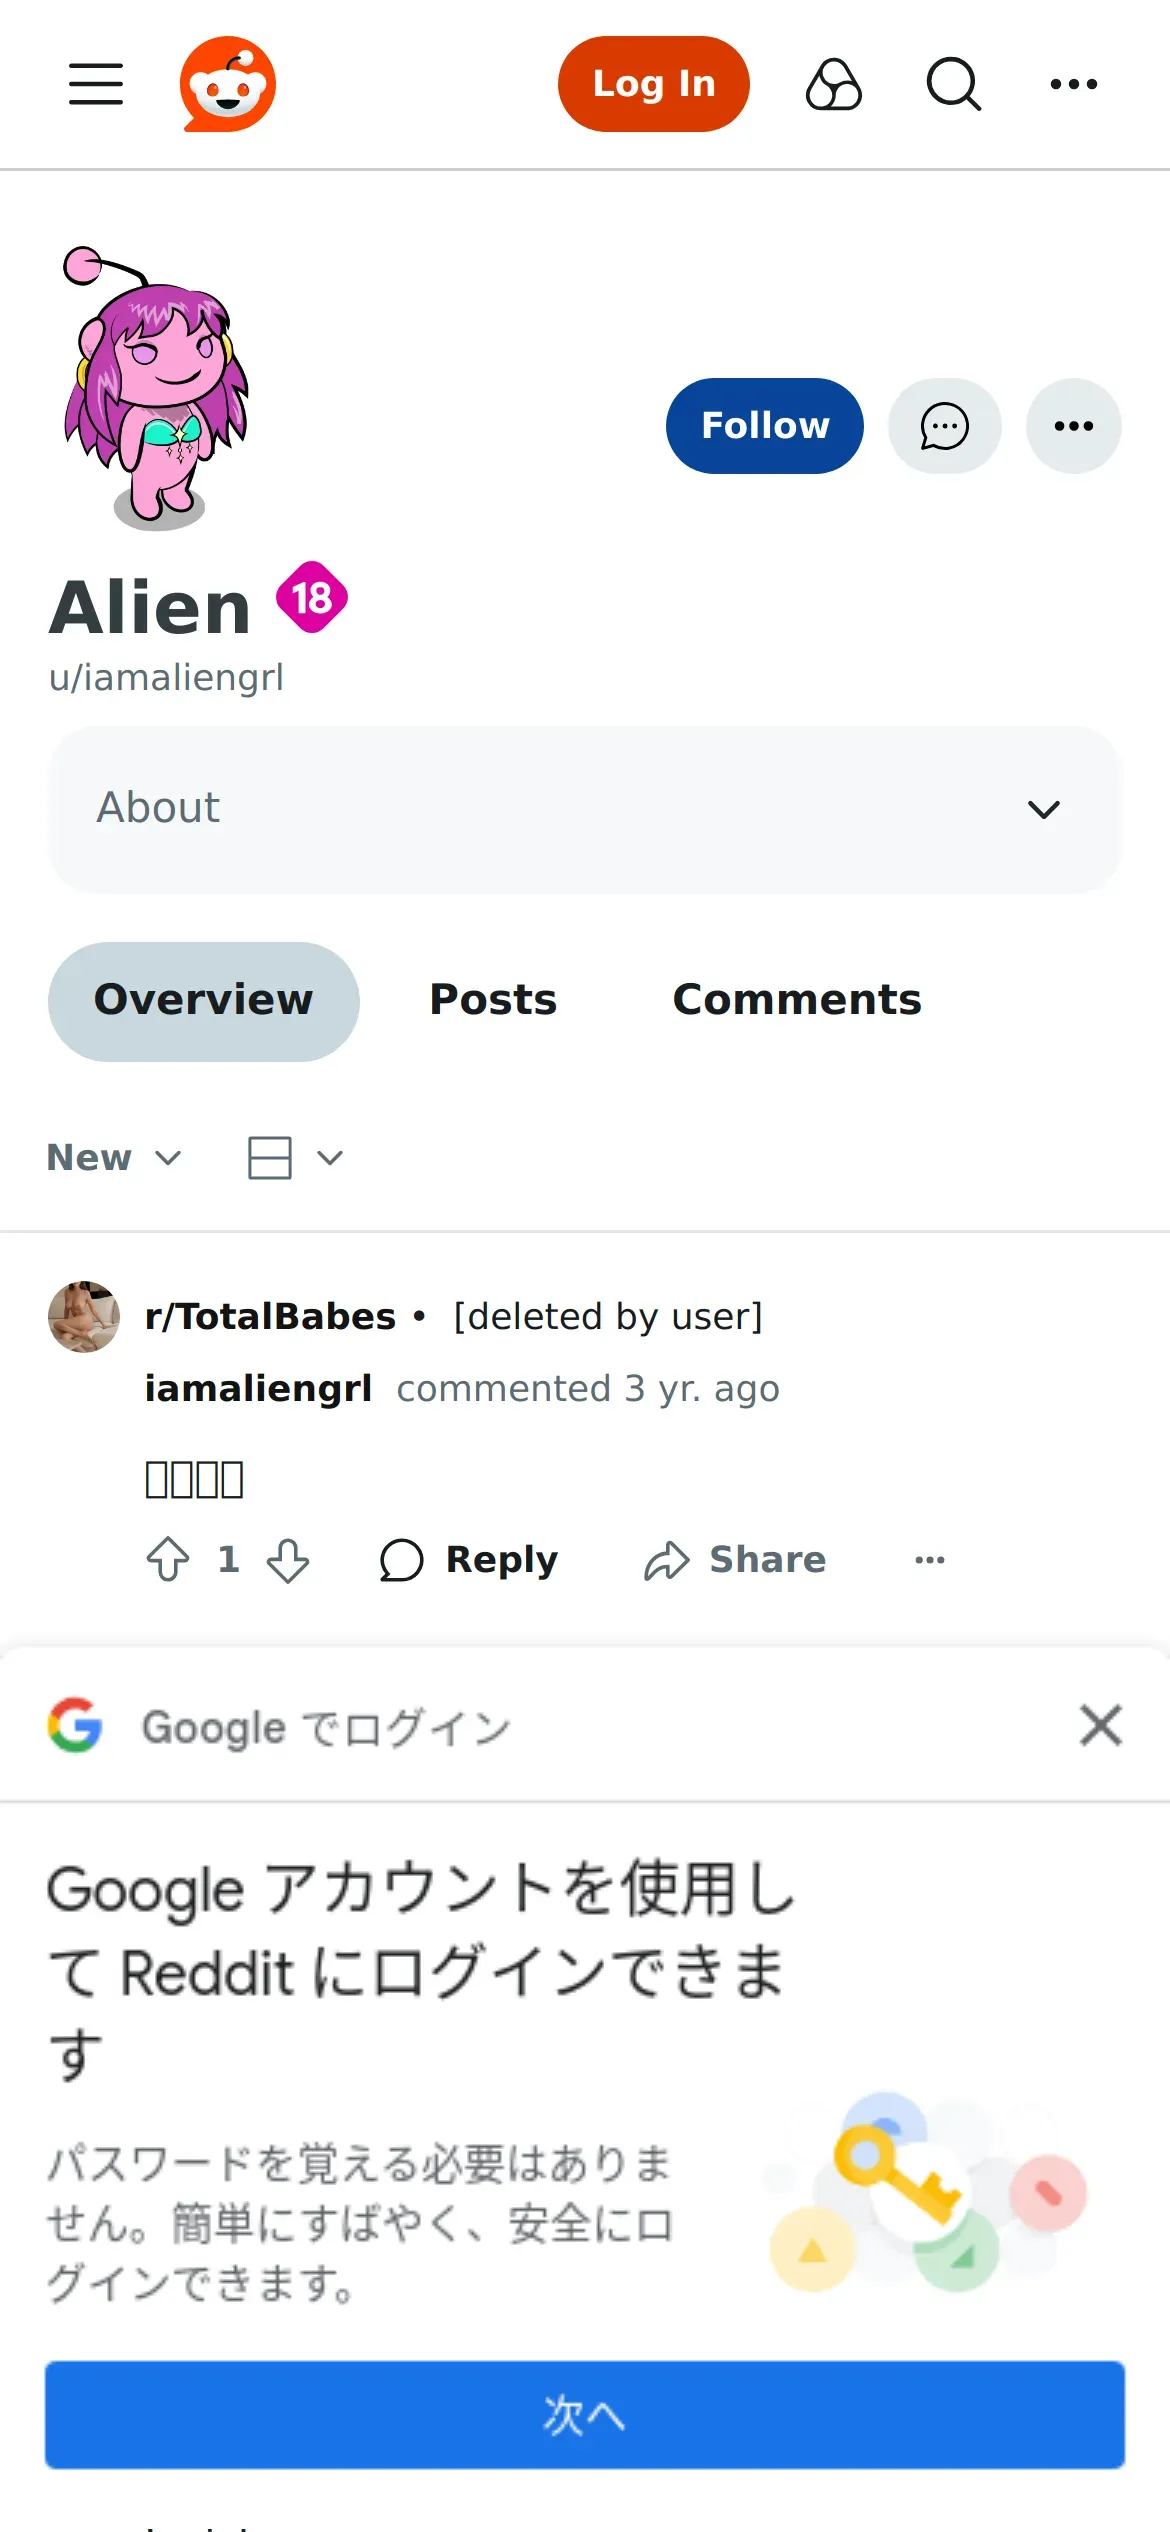Viewport: 1170px width, 2532px height.
Task: Open the search magnifier icon
Action: click(x=953, y=84)
